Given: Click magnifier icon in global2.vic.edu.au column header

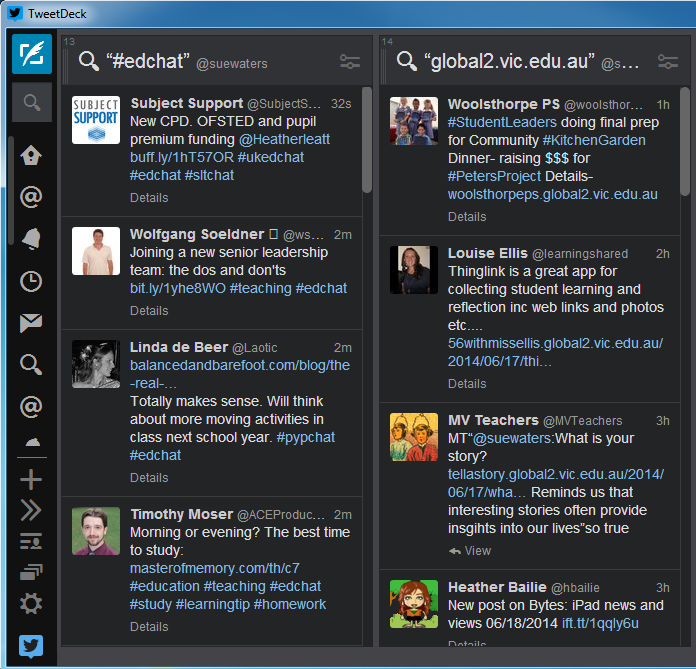Looking at the screenshot, I should (407, 61).
